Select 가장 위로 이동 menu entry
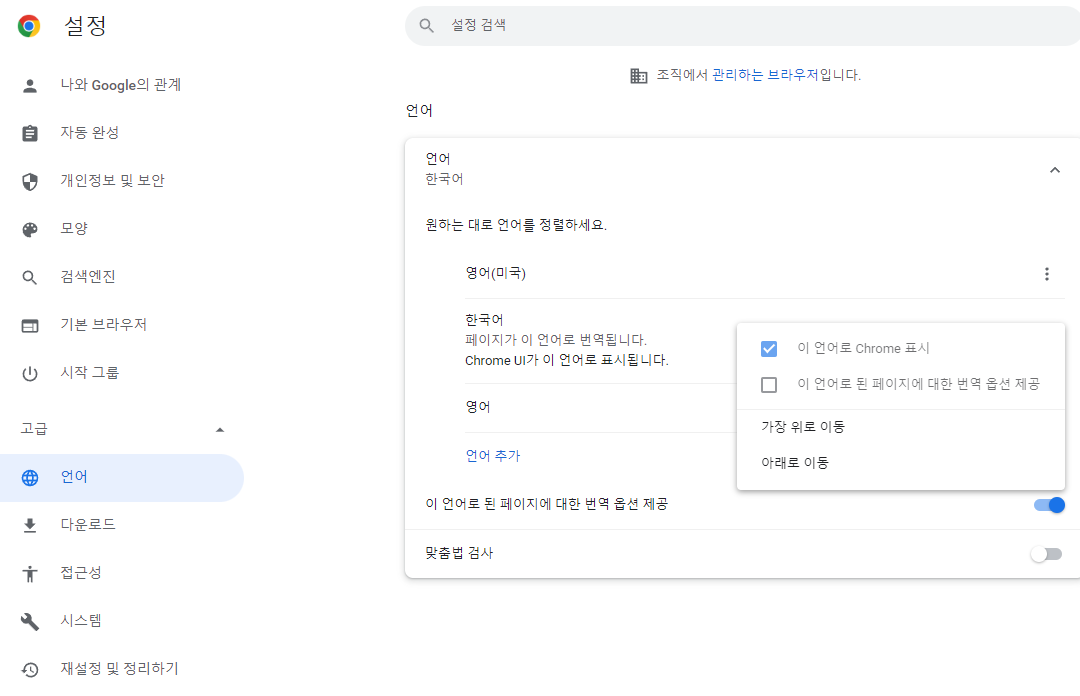Viewport: 1080px width, 696px height. 900,427
